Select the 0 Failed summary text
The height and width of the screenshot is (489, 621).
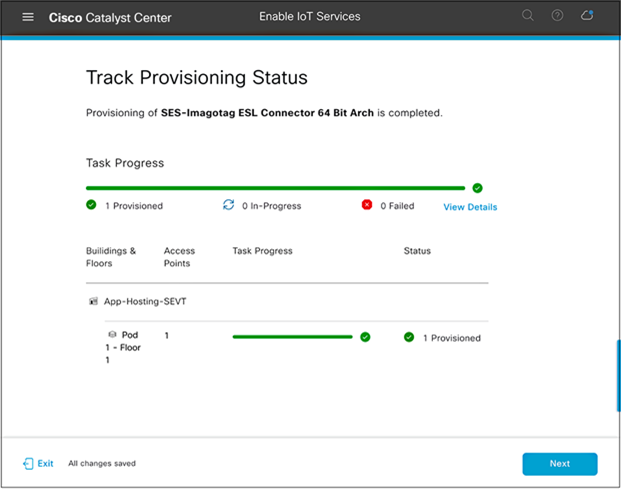[397, 206]
